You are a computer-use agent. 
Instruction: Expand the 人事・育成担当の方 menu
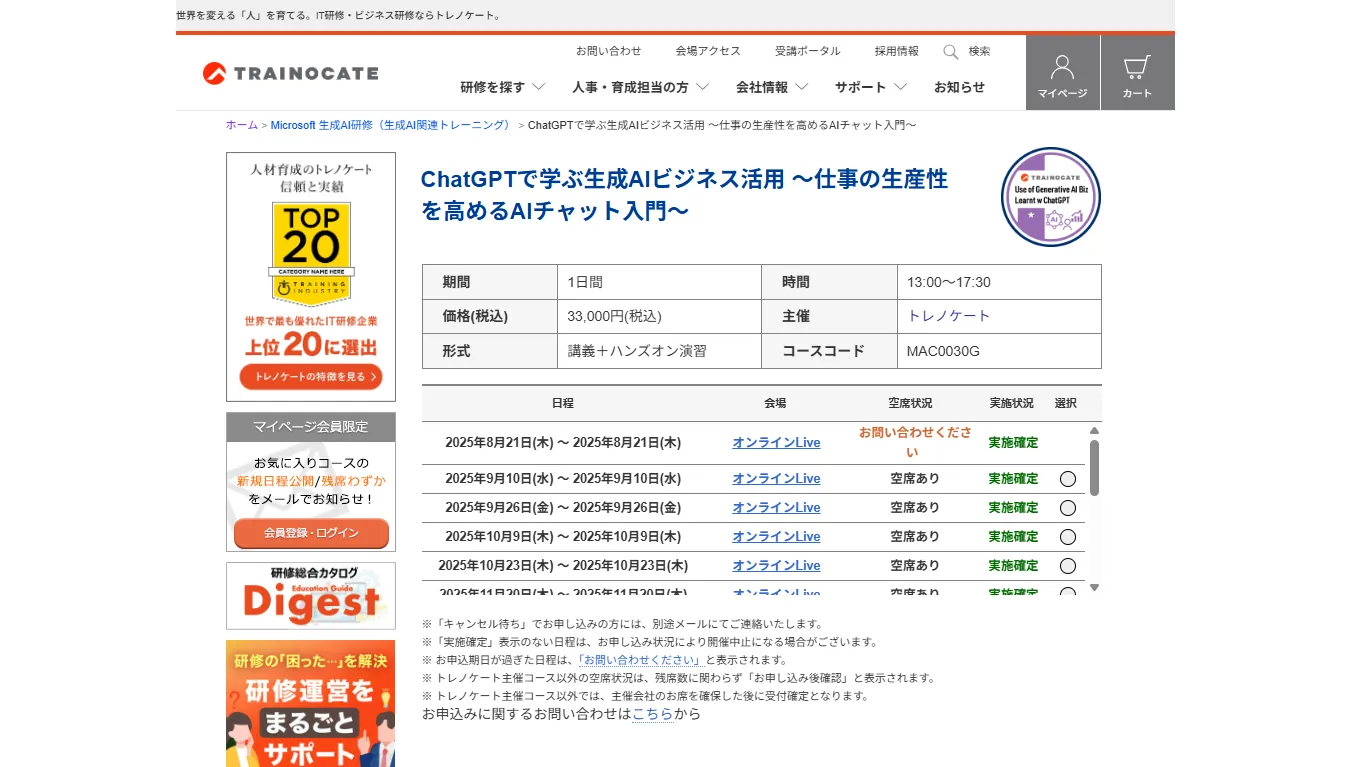pos(640,87)
